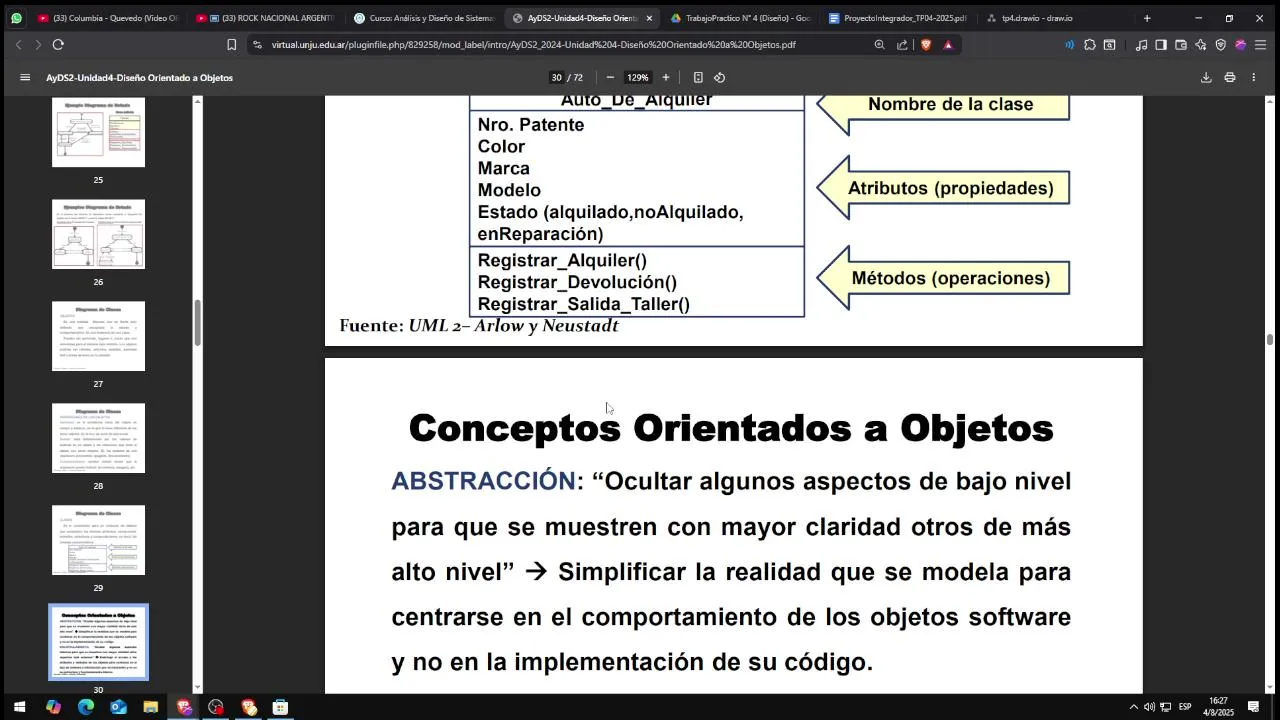Click the zoom in plus button
Viewport: 1280px width, 720px height.
[x=666, y=77]
